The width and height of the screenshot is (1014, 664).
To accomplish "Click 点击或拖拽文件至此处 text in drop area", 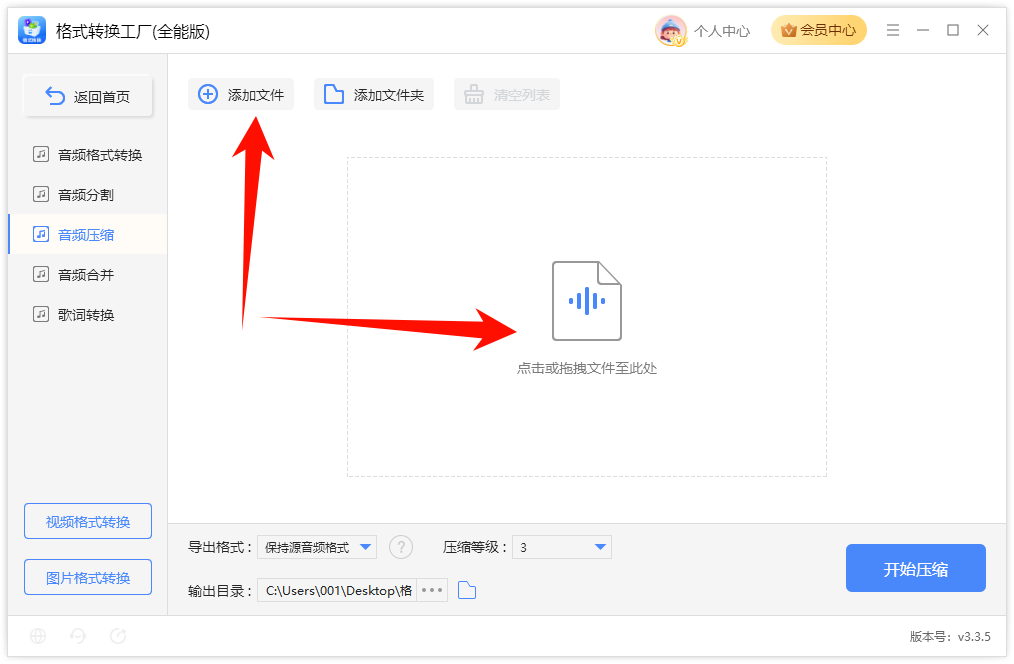I will click(x=587, y=369).
